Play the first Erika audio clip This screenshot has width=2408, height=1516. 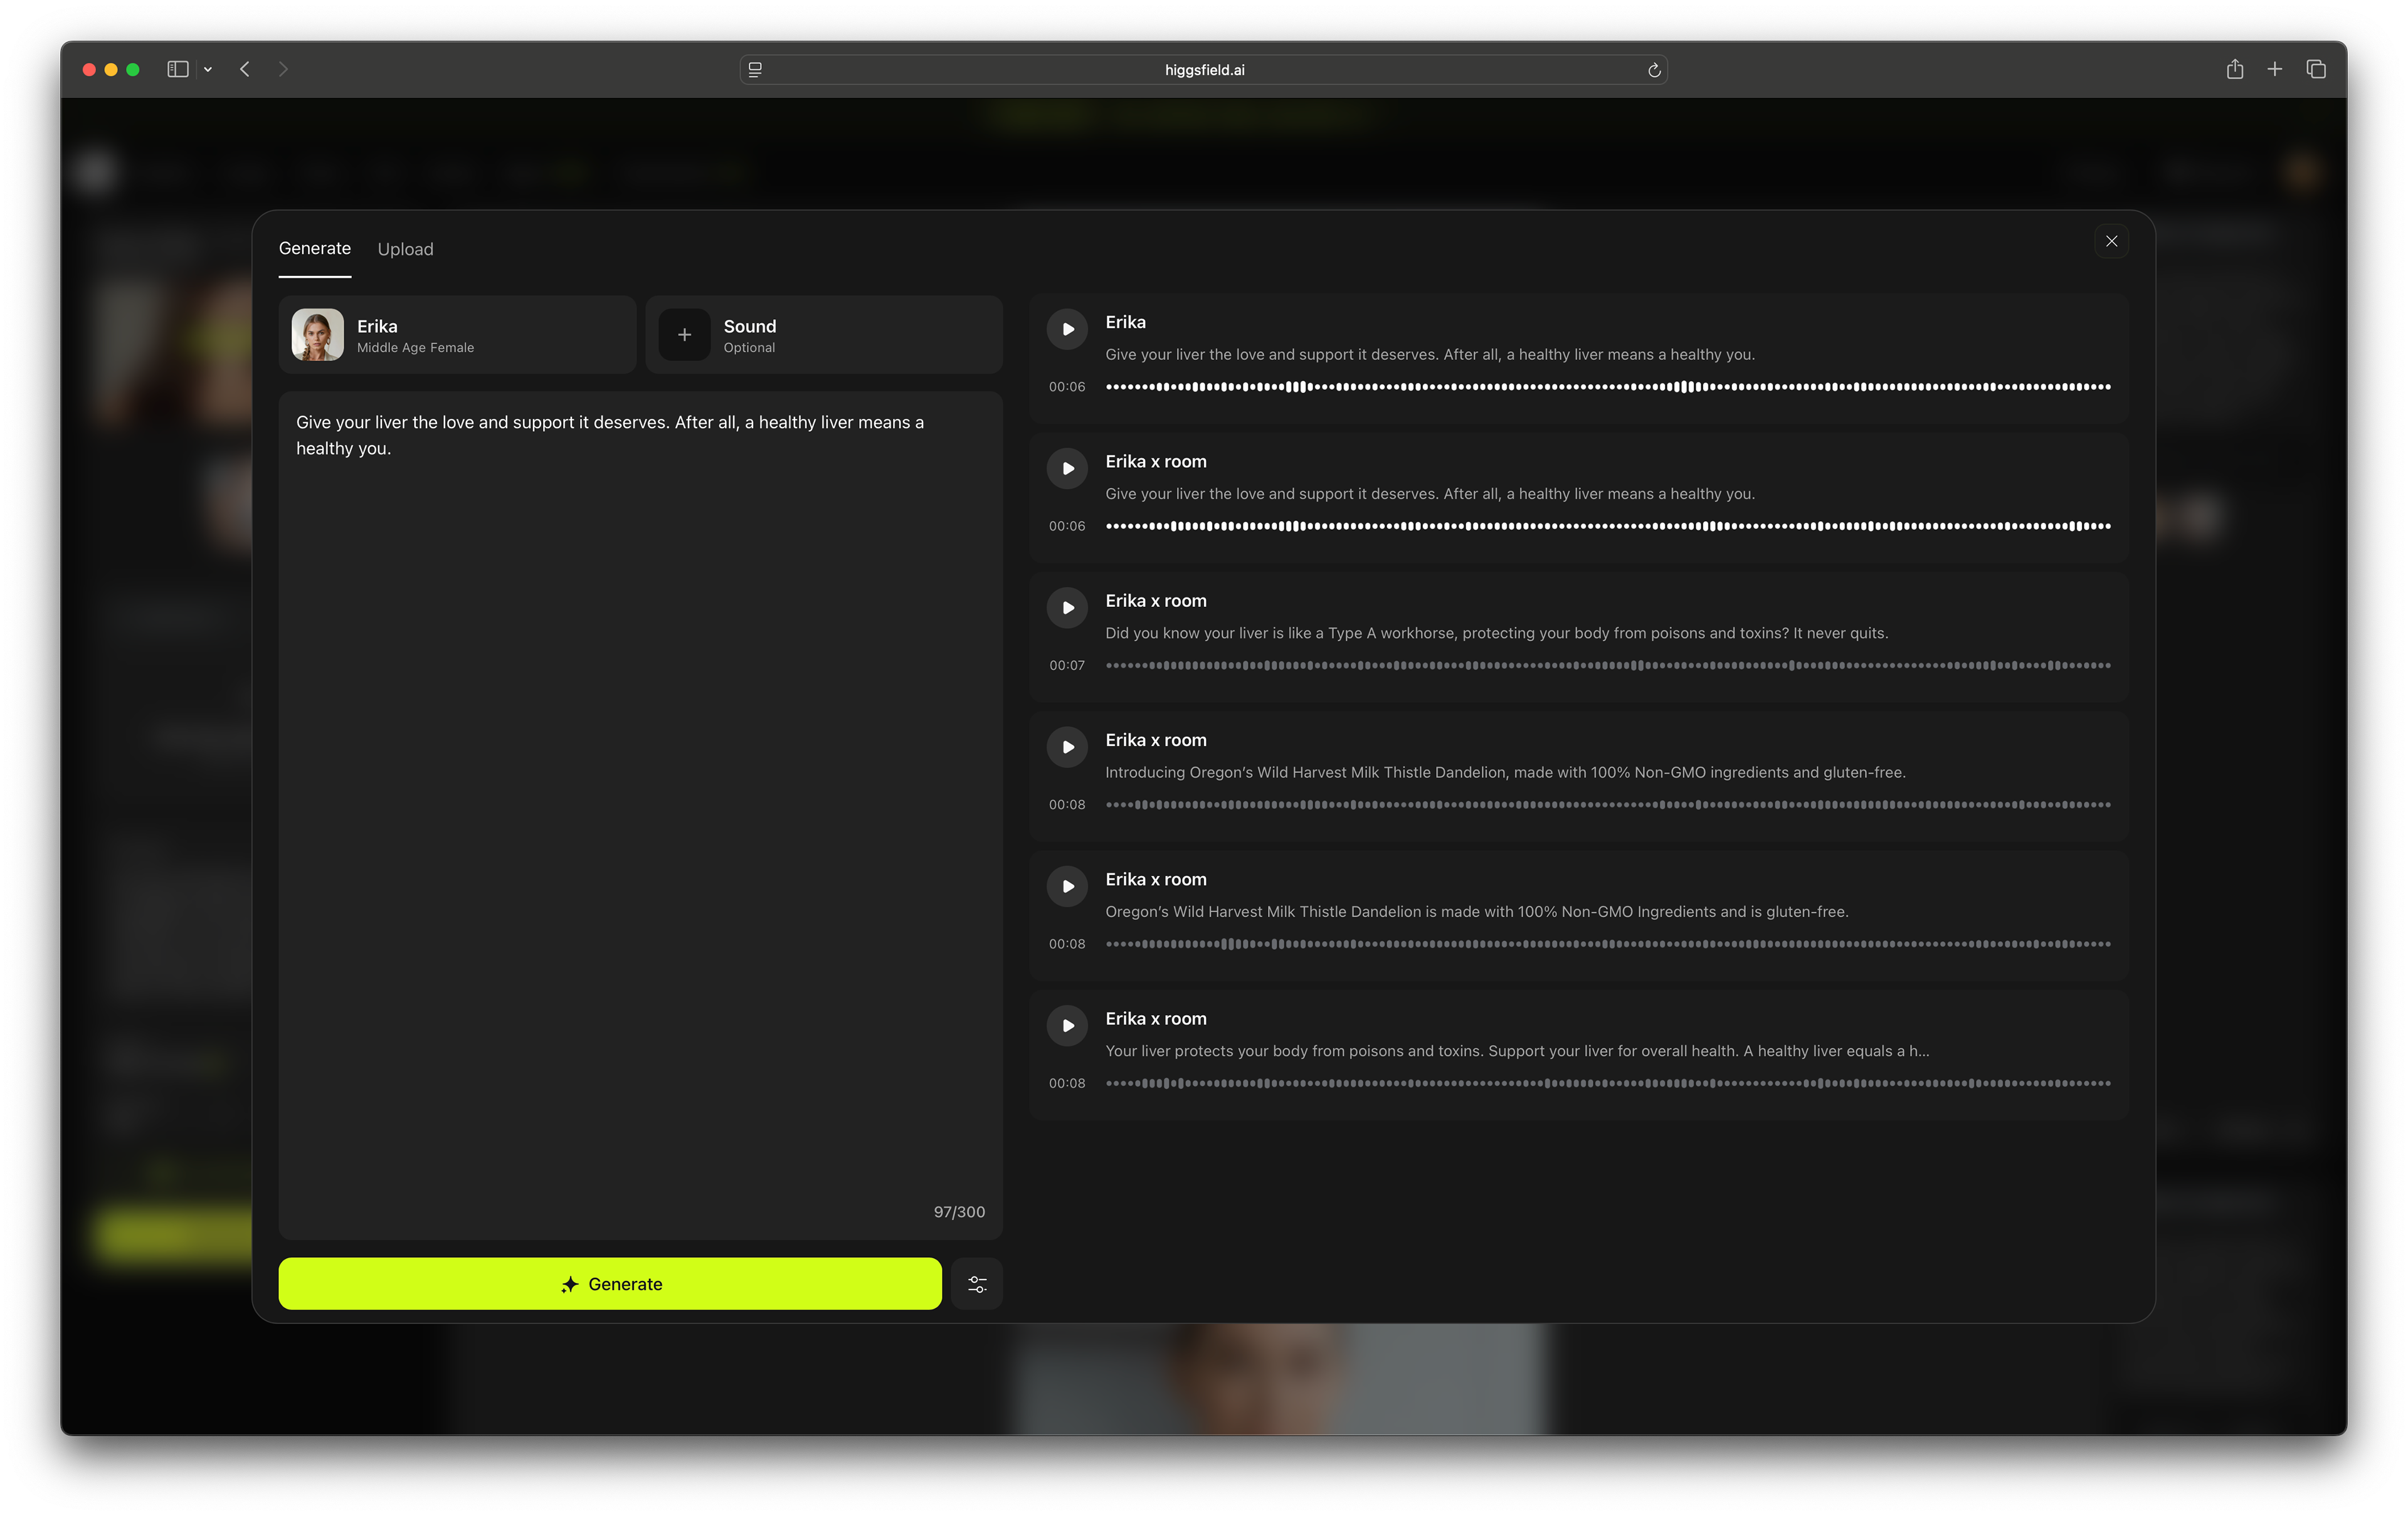point(1067,329)
